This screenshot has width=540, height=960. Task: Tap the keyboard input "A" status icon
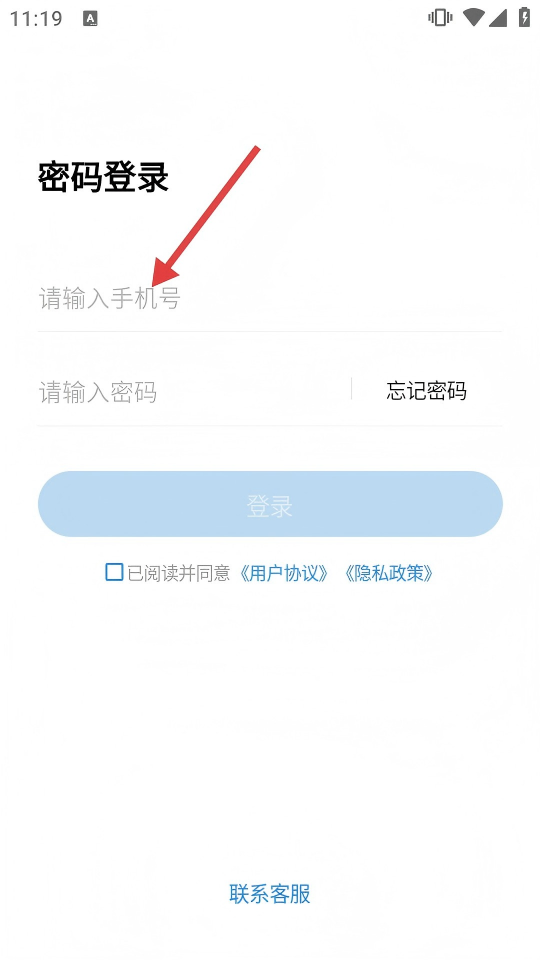click(x=91, y=19)
